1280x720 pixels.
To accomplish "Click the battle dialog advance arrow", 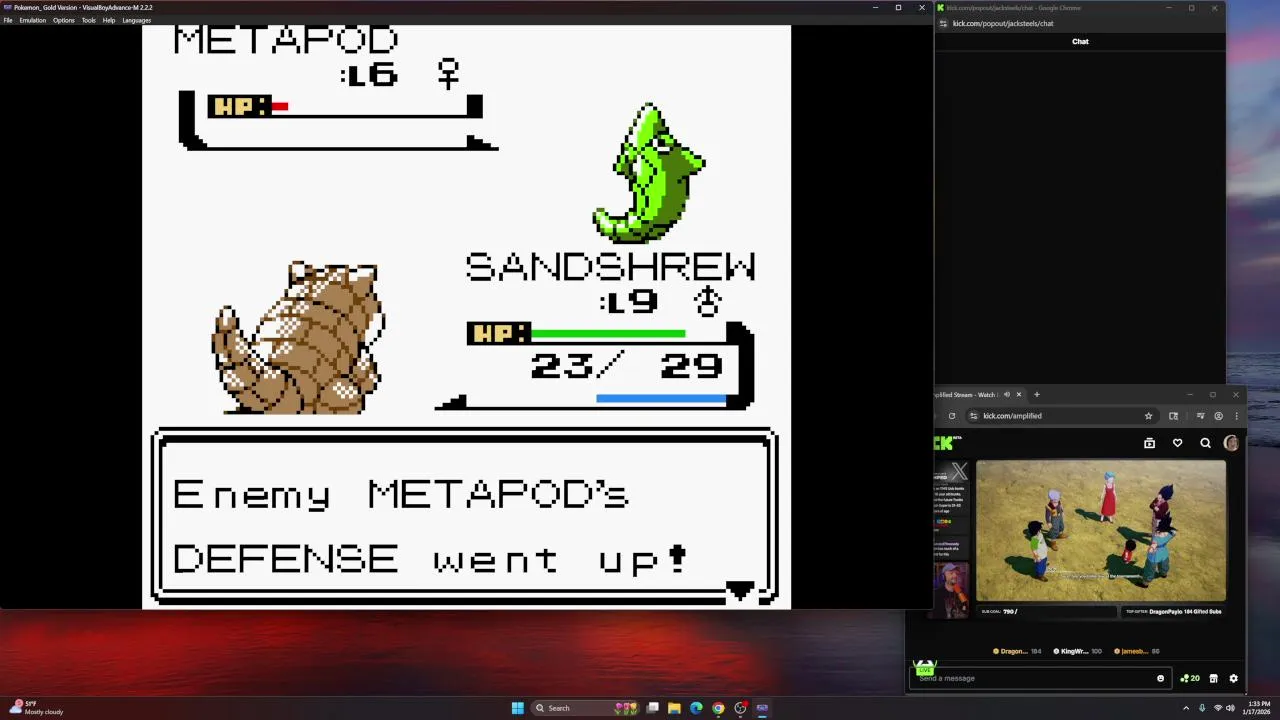I will [x=740, y=591].
